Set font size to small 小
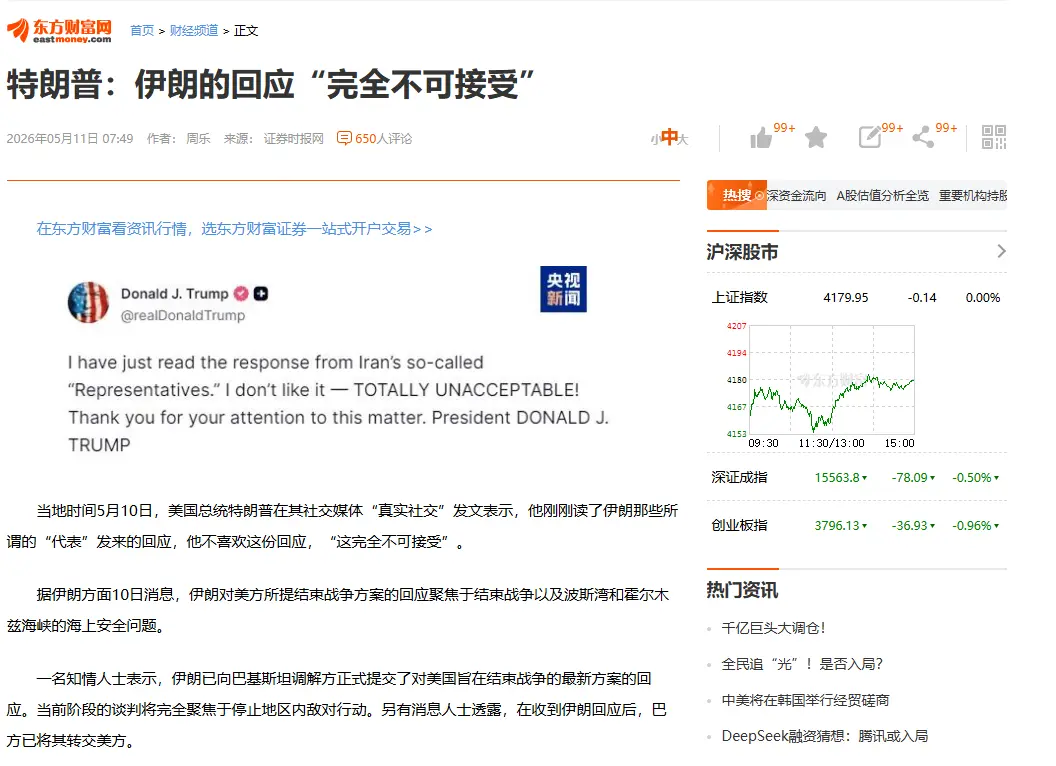 point(655,139)
